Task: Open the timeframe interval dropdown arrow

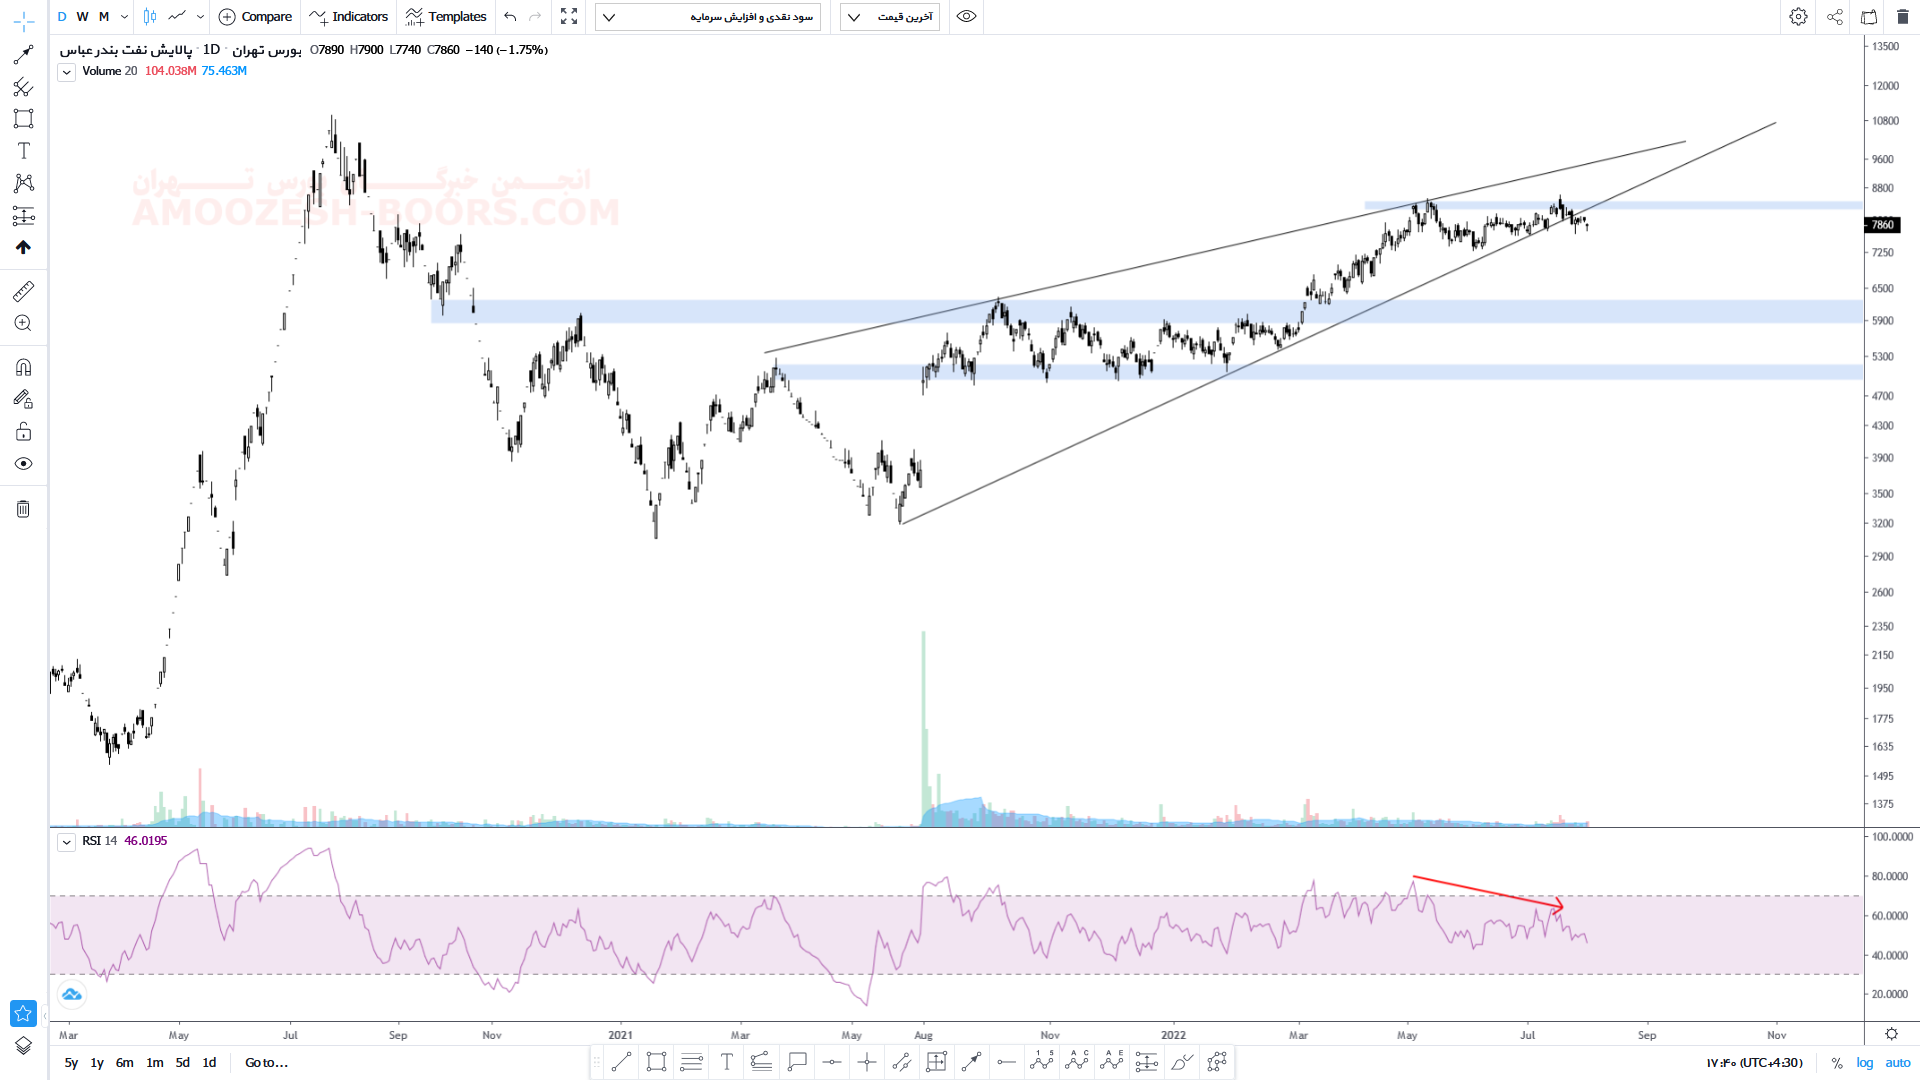Action: 124,17
